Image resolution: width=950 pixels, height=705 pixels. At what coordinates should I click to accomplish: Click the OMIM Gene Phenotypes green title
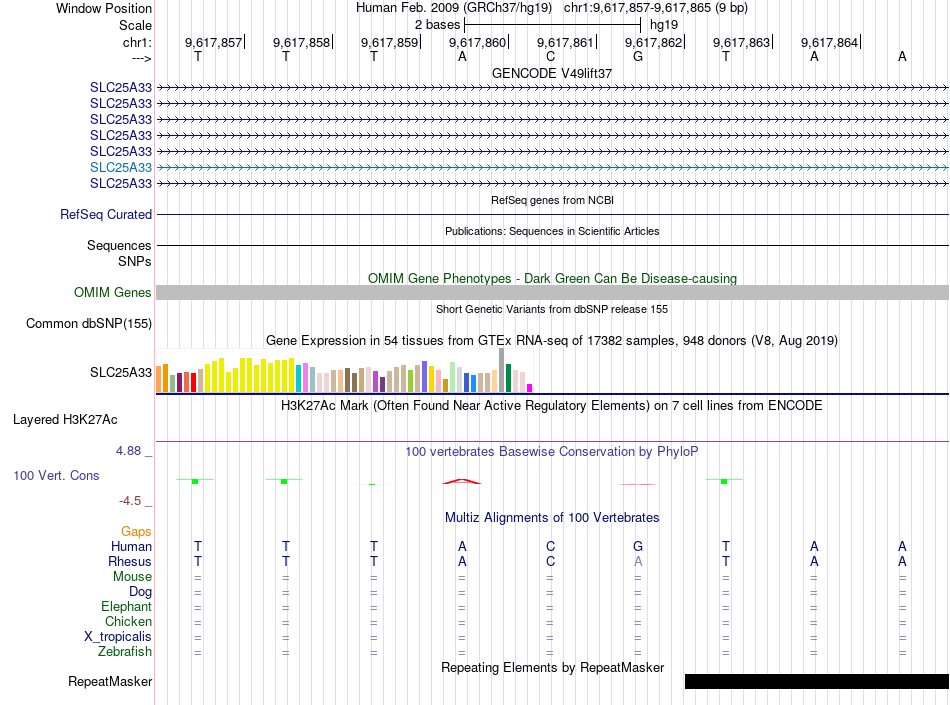point(553,279)
